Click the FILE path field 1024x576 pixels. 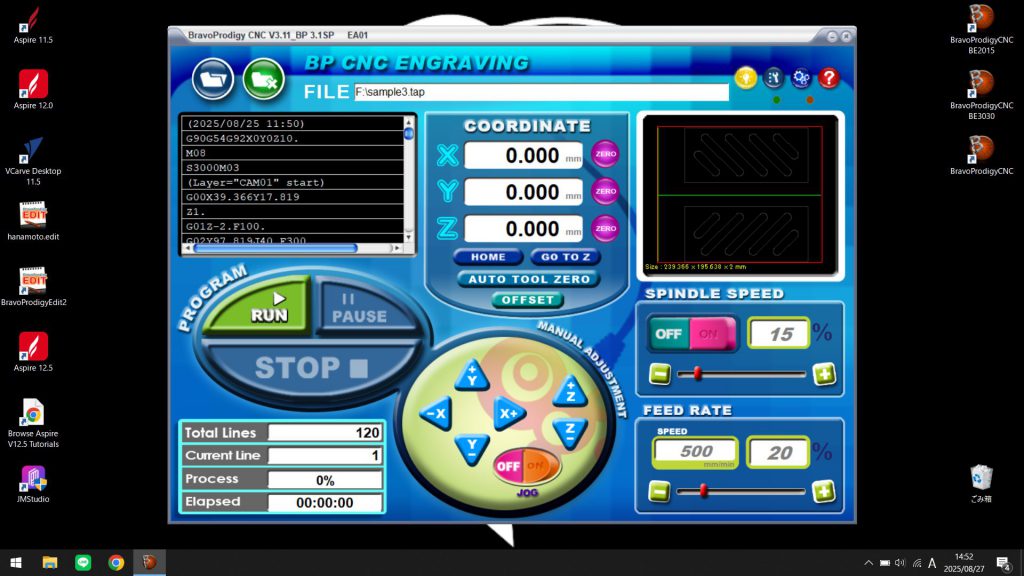[541, 92]
